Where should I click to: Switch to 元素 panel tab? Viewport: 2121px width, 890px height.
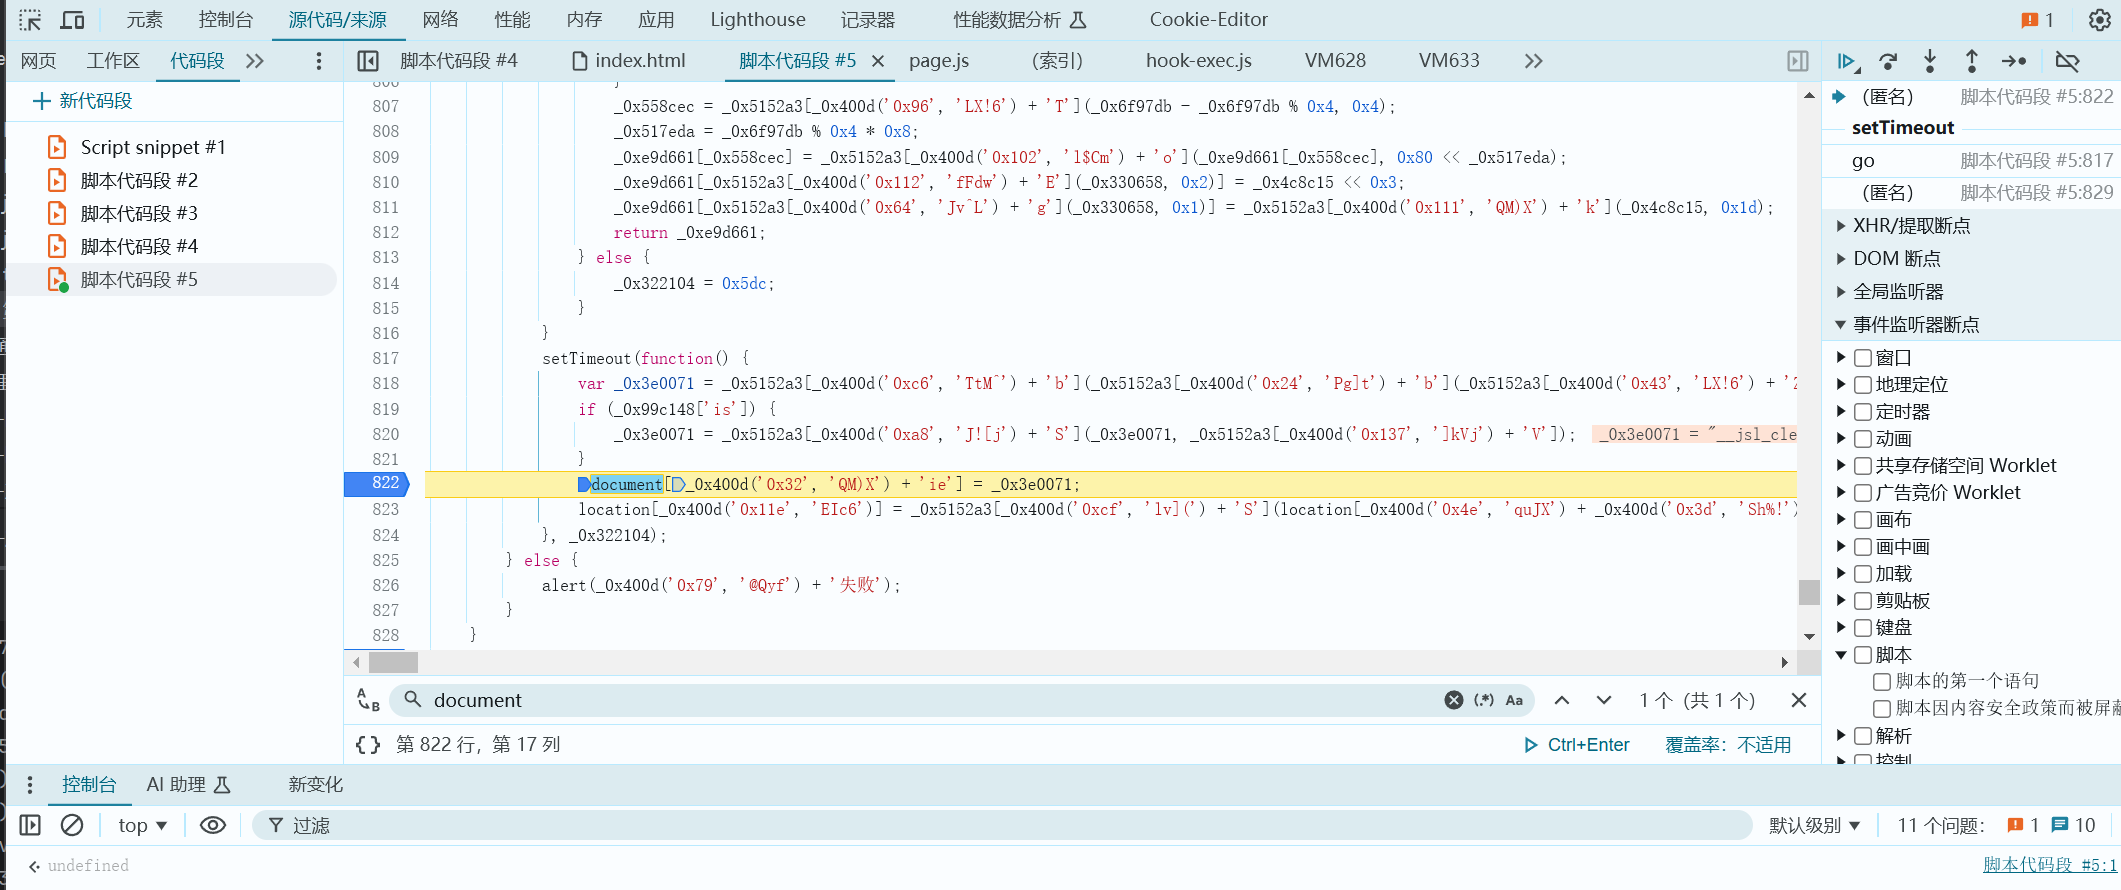coord(144,19)
